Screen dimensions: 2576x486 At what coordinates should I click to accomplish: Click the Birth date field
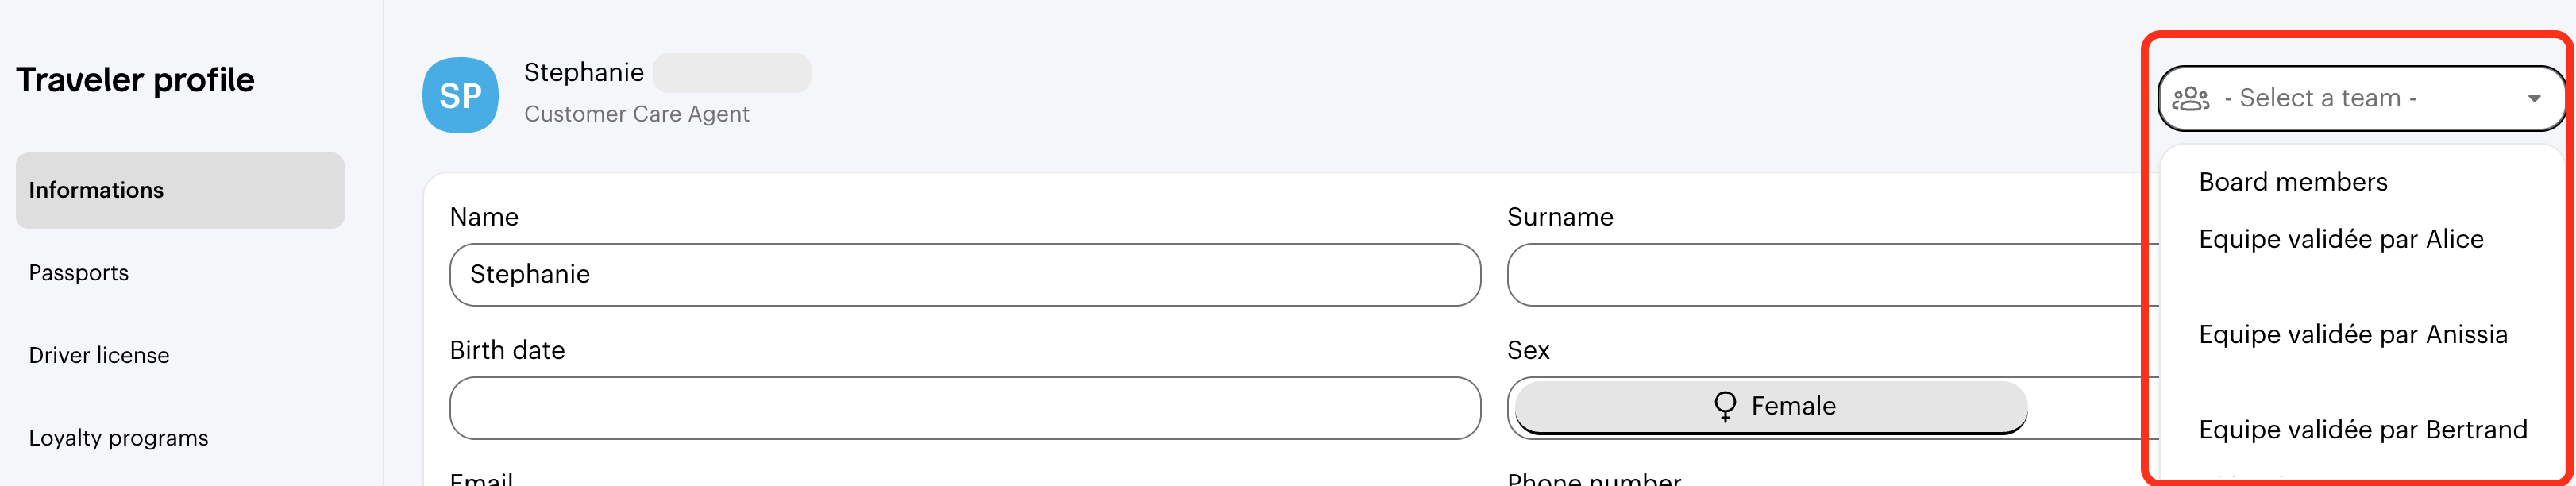(965, 408)
